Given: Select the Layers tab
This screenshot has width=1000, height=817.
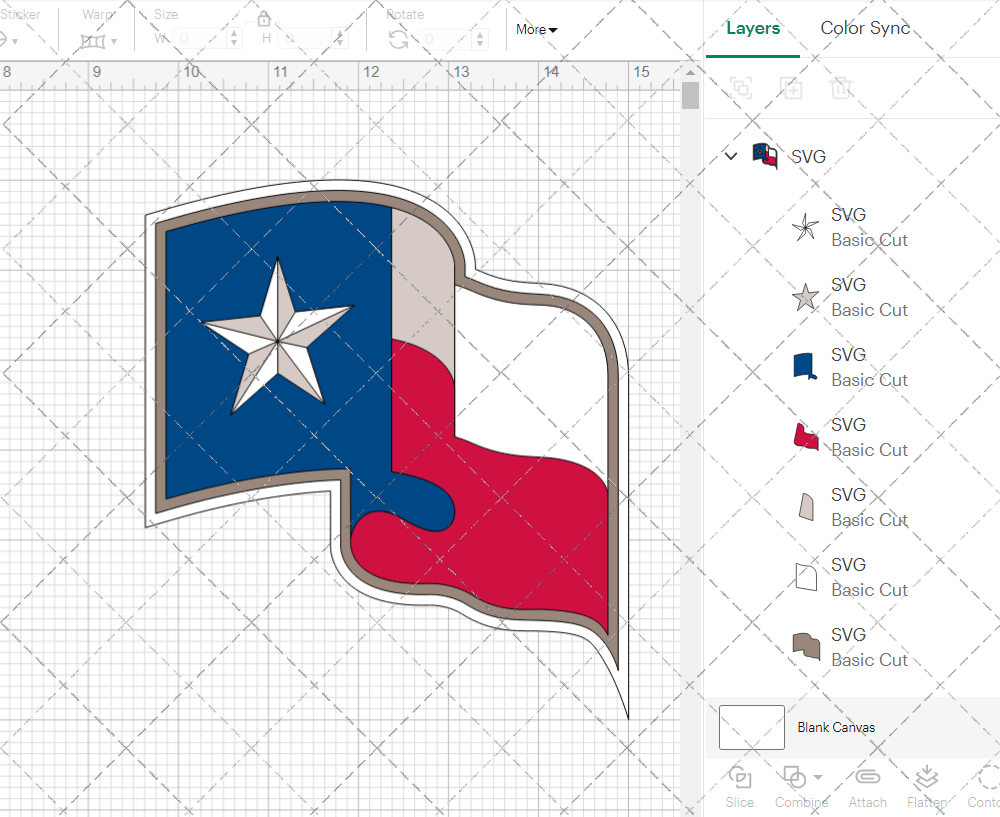Looking at the screenshot, I should tap(753, 28).
